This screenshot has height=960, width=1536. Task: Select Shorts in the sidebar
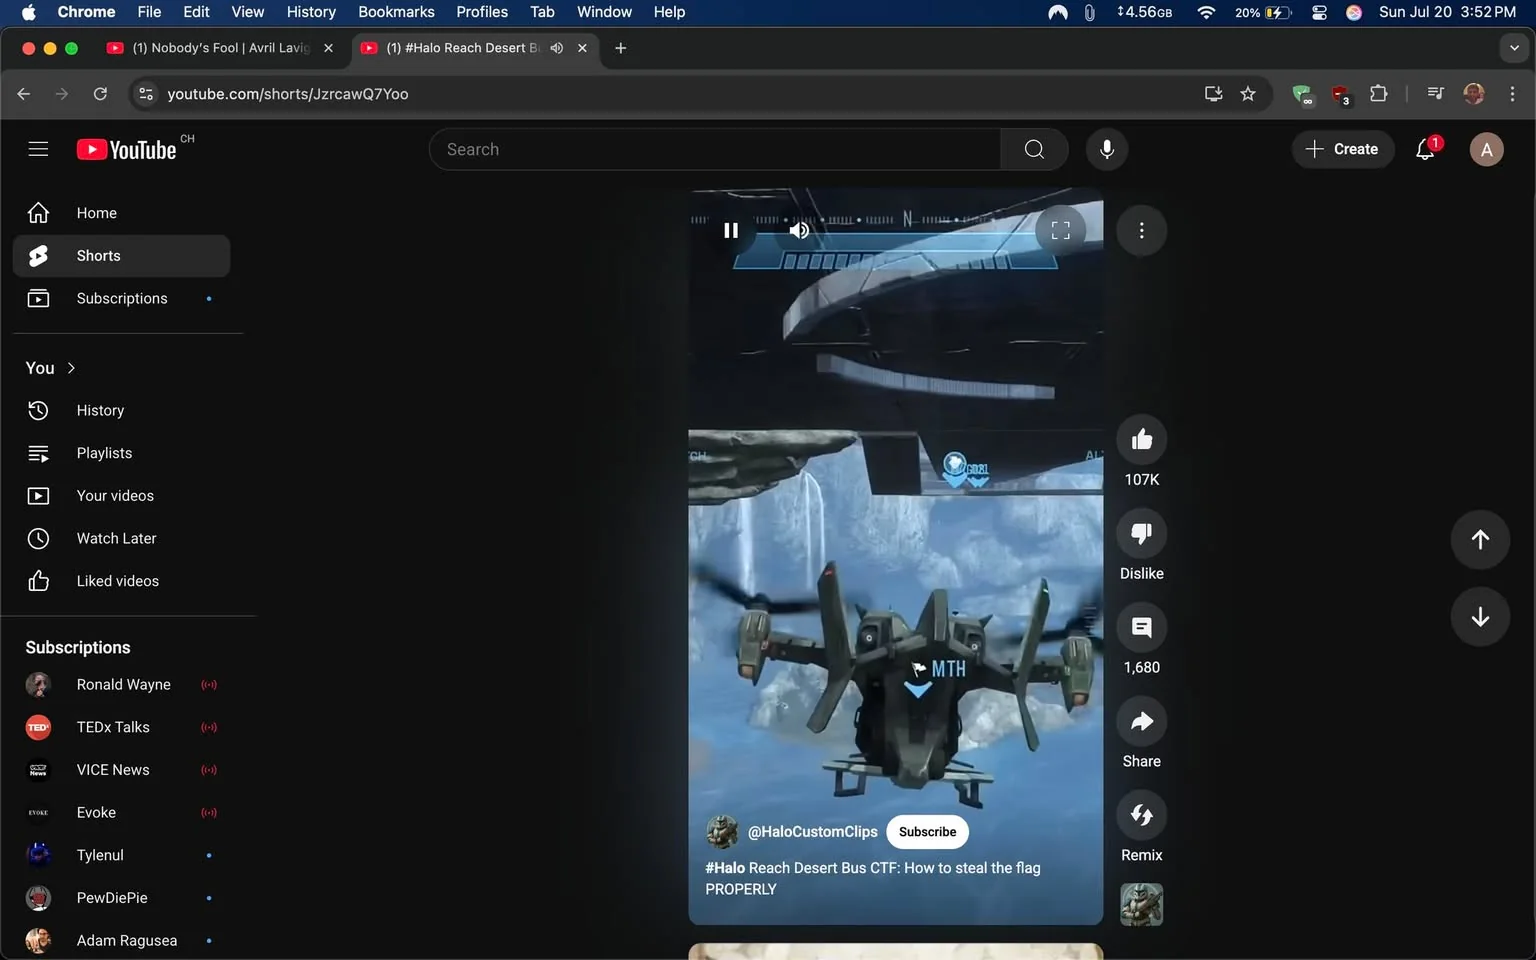[x=121, y=256]
